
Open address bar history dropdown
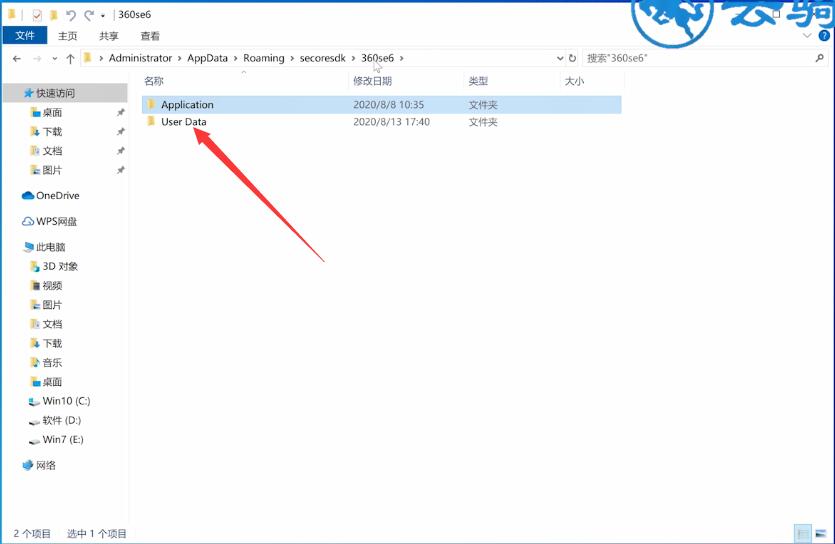560,58
